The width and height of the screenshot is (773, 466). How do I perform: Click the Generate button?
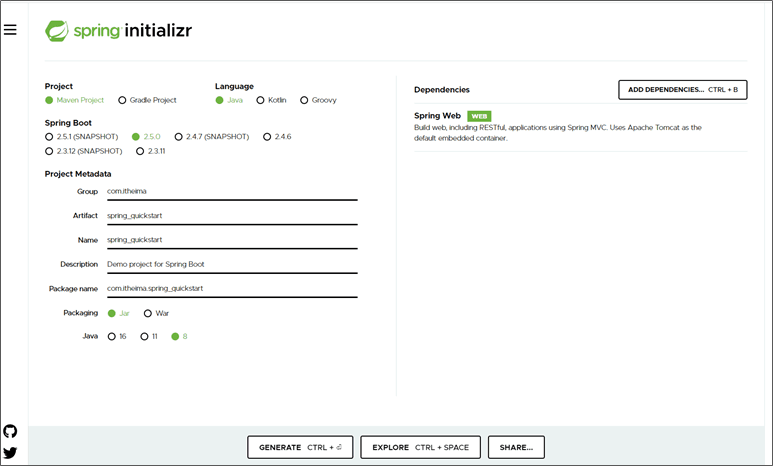click(x=300, y=447)
